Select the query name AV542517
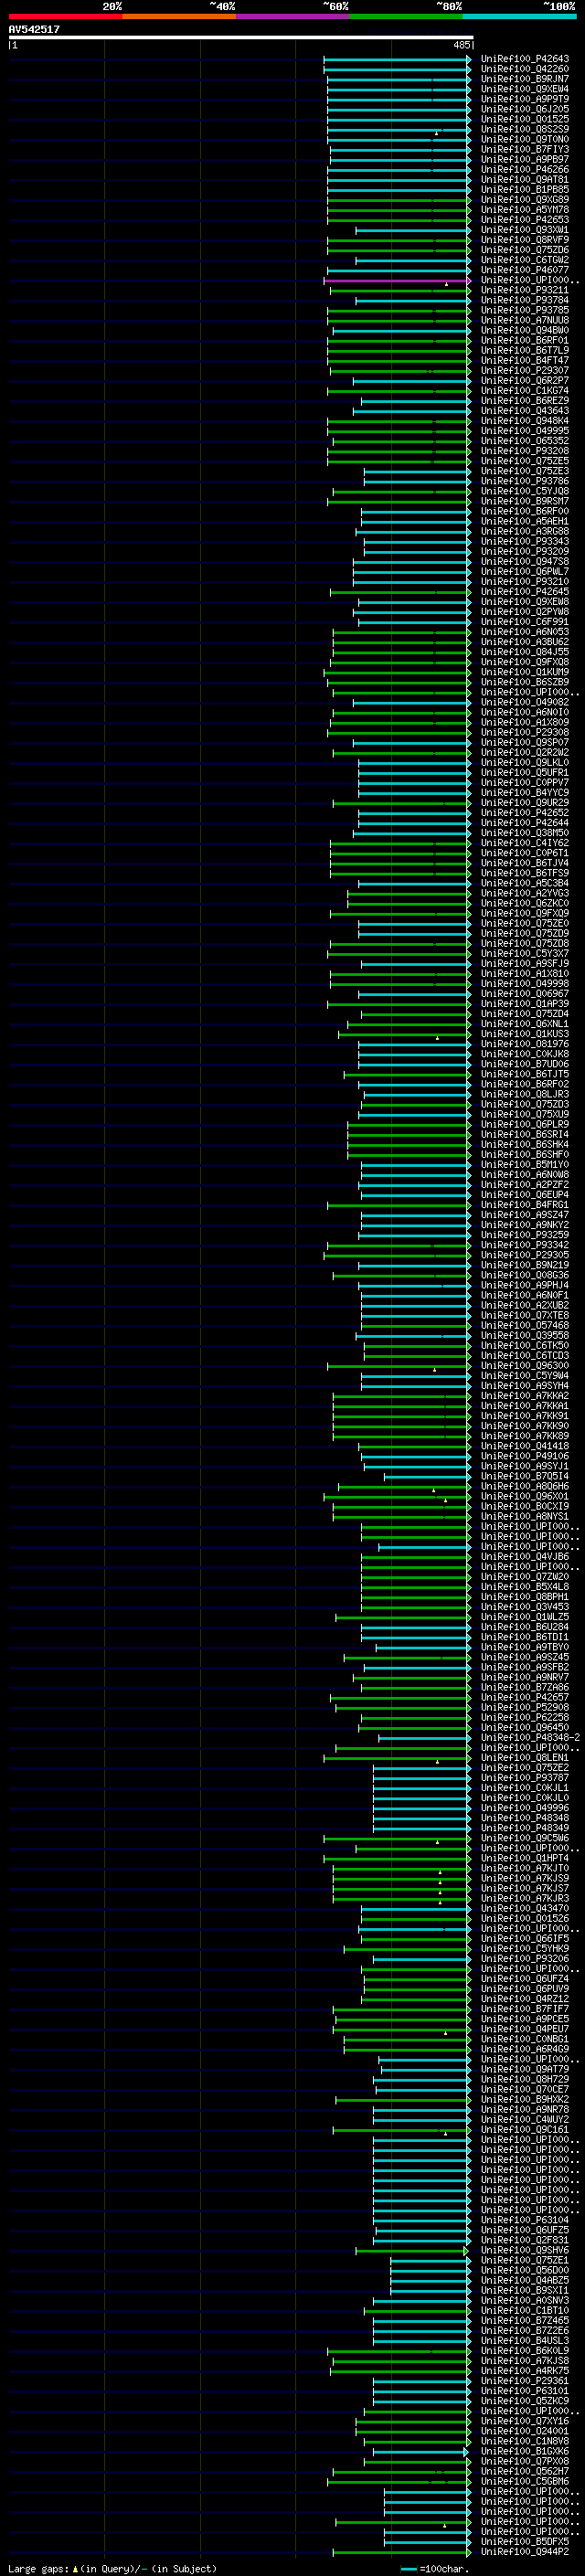The width and height of the screenshot is (585, 2576). click(x=34, y=29)
